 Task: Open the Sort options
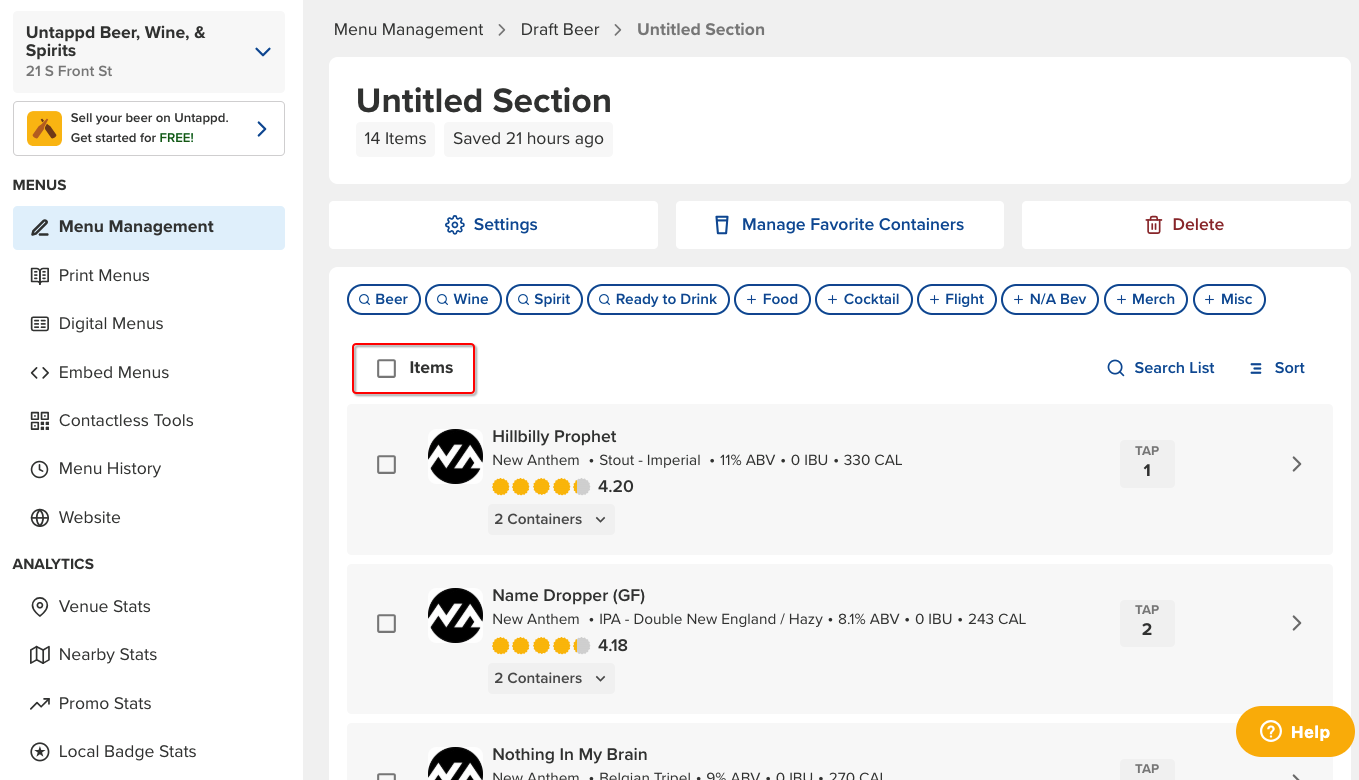1277,368
